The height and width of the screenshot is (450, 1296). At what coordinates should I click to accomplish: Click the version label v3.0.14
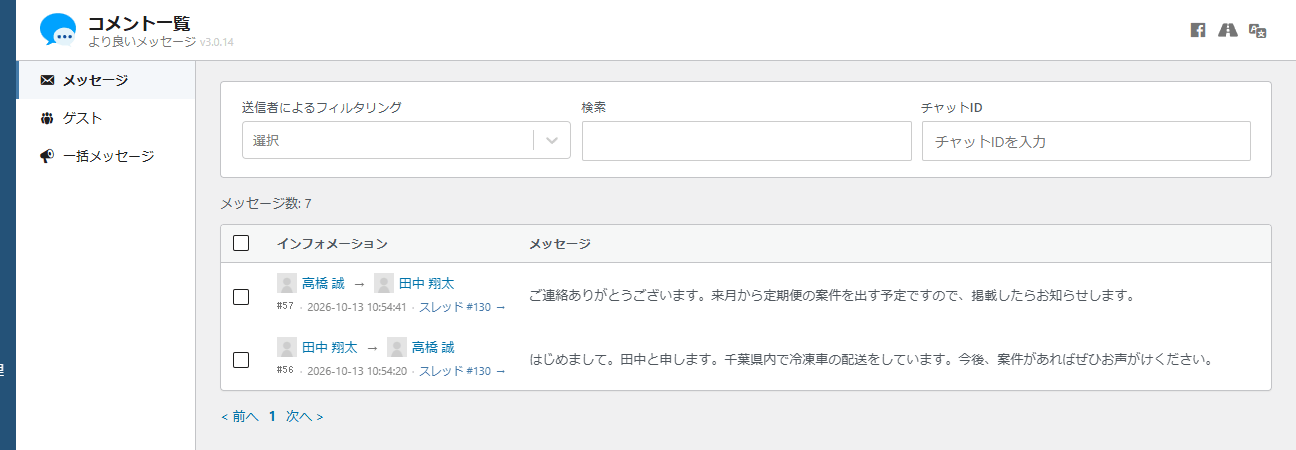(216, 43)
